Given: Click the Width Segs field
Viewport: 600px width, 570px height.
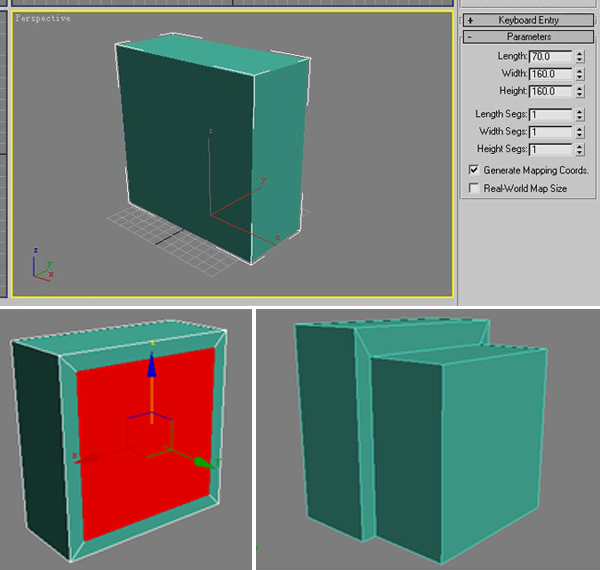Looking at the screenshot, I should click(551, 132).
